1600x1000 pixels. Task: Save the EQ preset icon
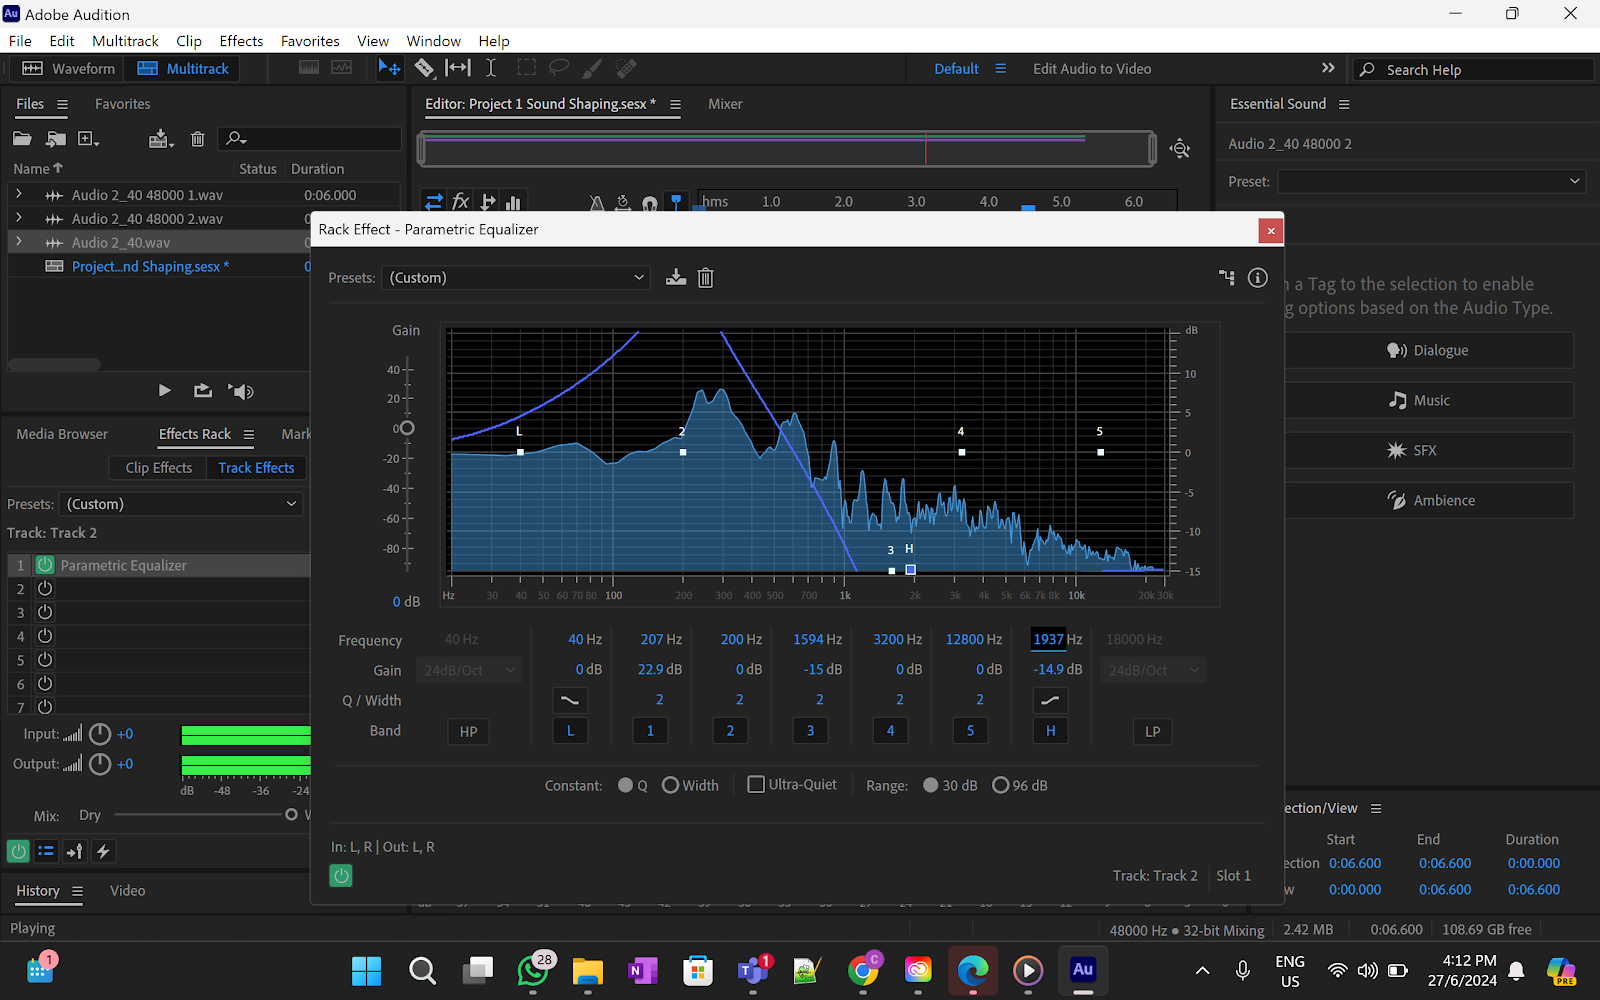tap(676, 278)
